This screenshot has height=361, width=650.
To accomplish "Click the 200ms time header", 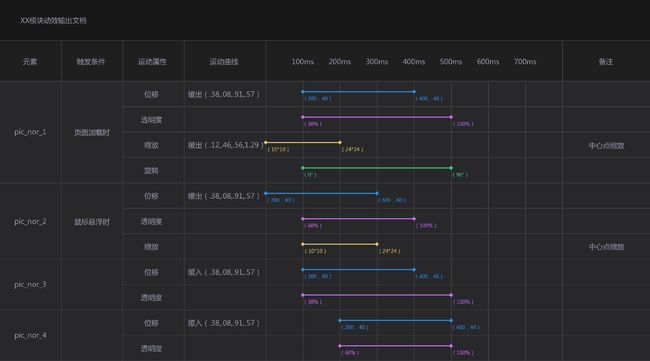I will [340, 62].
